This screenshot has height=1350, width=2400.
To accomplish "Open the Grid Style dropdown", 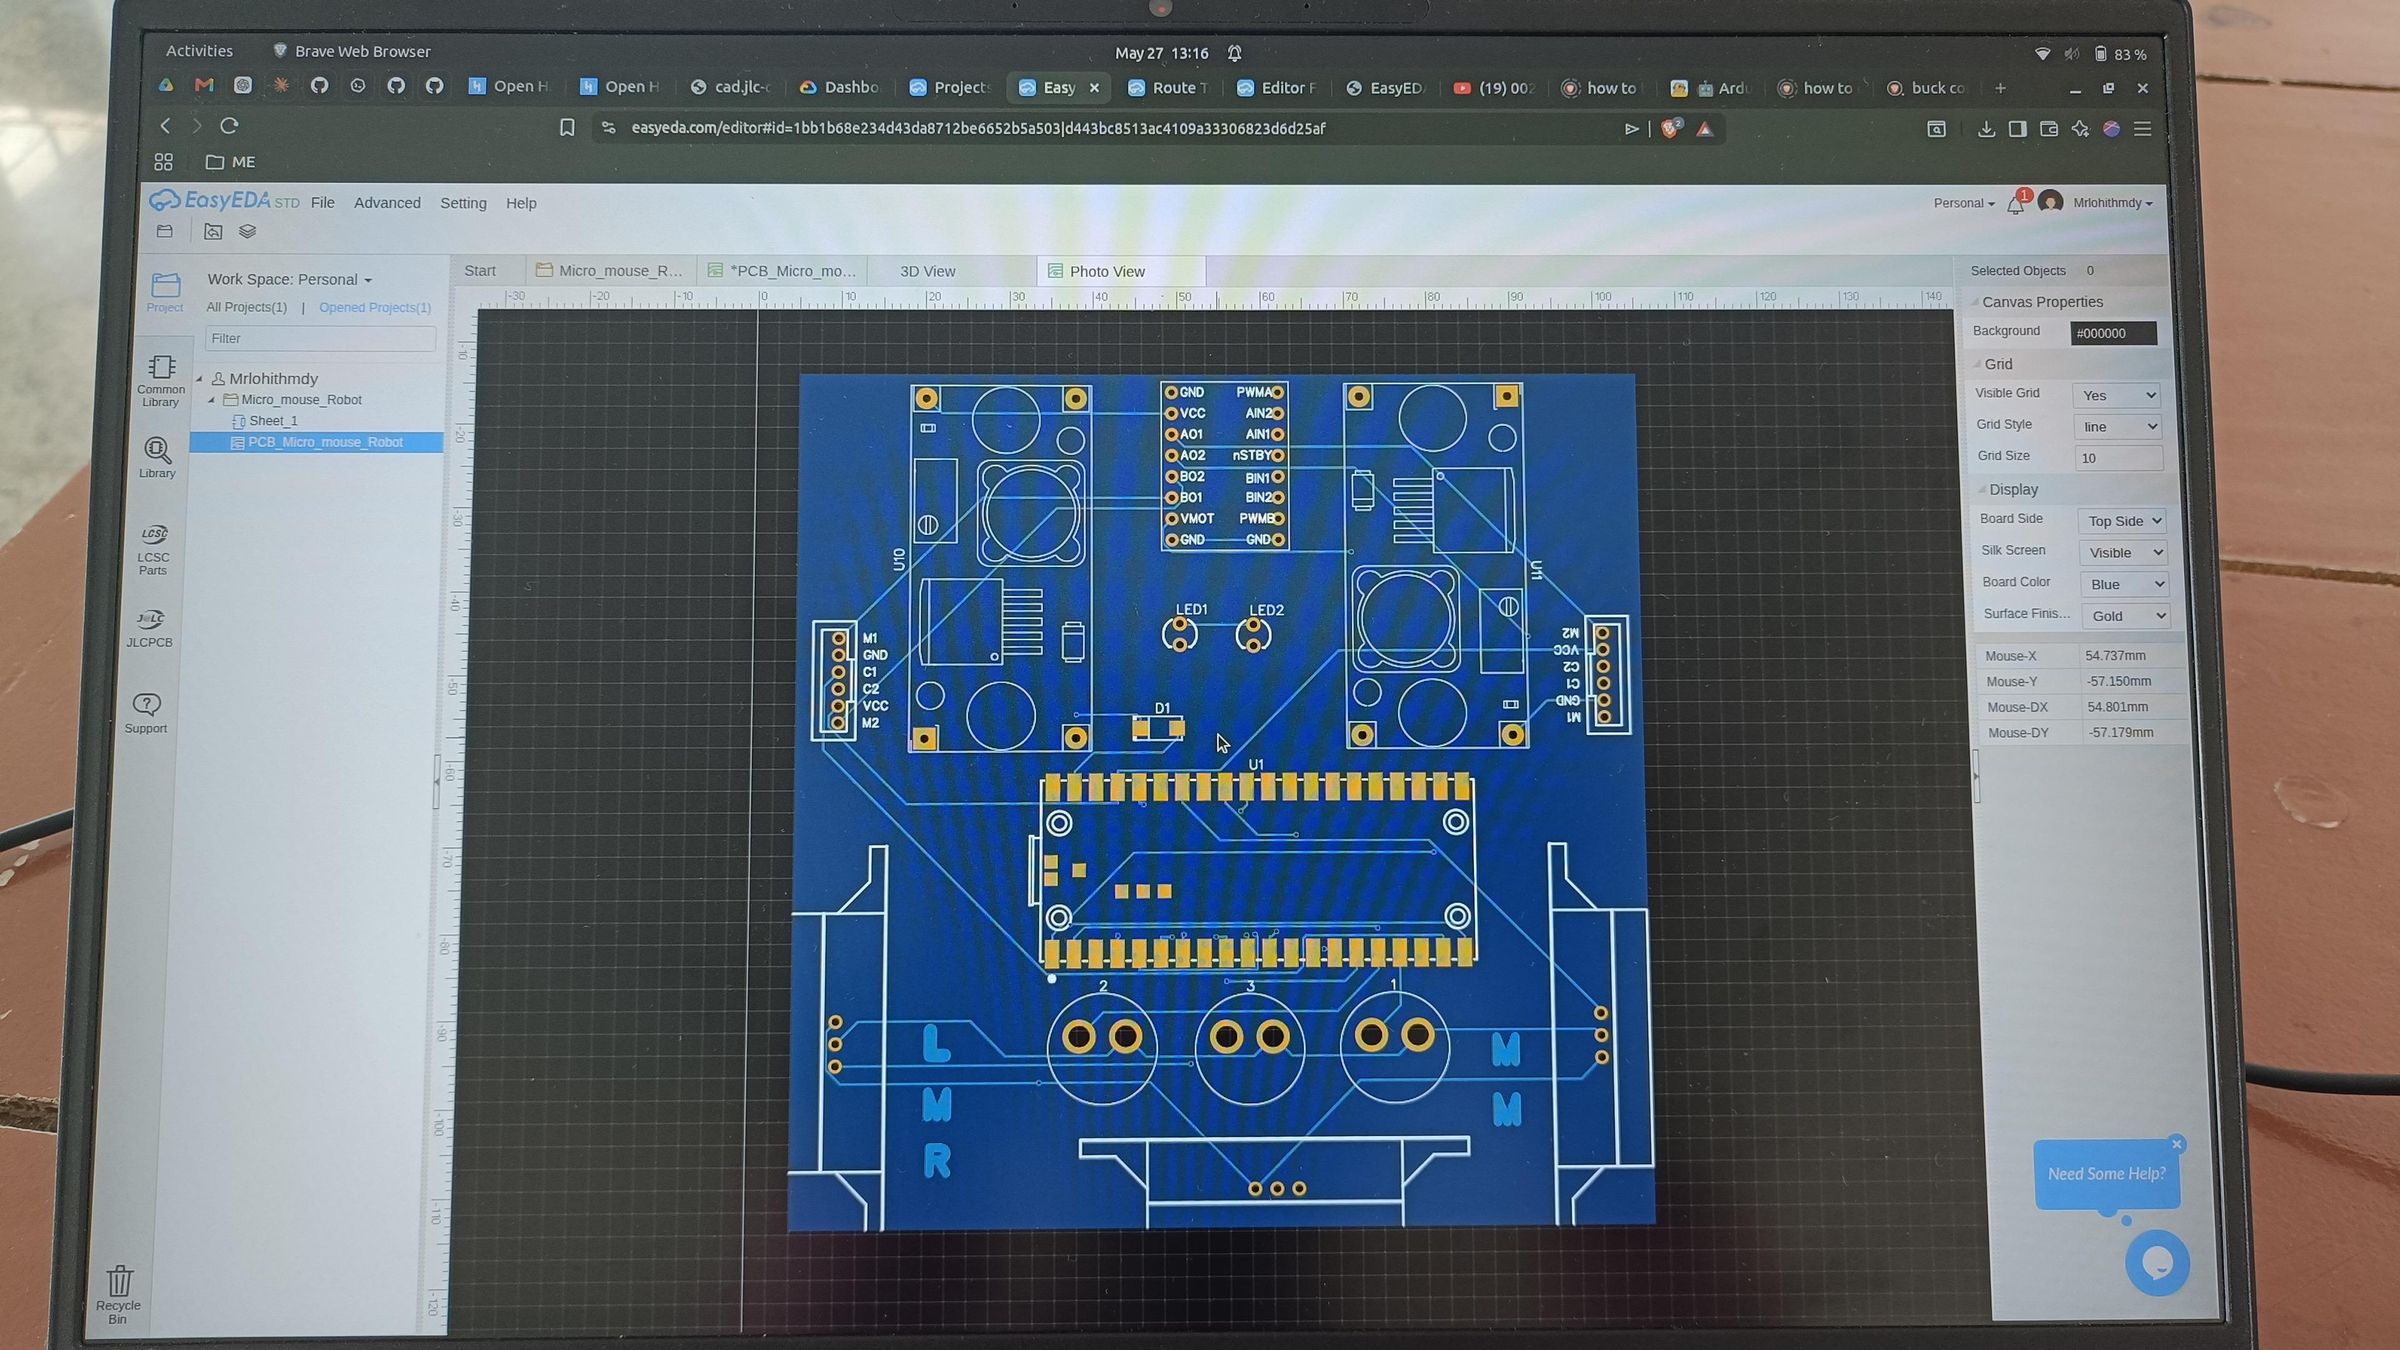I will point(2118,427).
